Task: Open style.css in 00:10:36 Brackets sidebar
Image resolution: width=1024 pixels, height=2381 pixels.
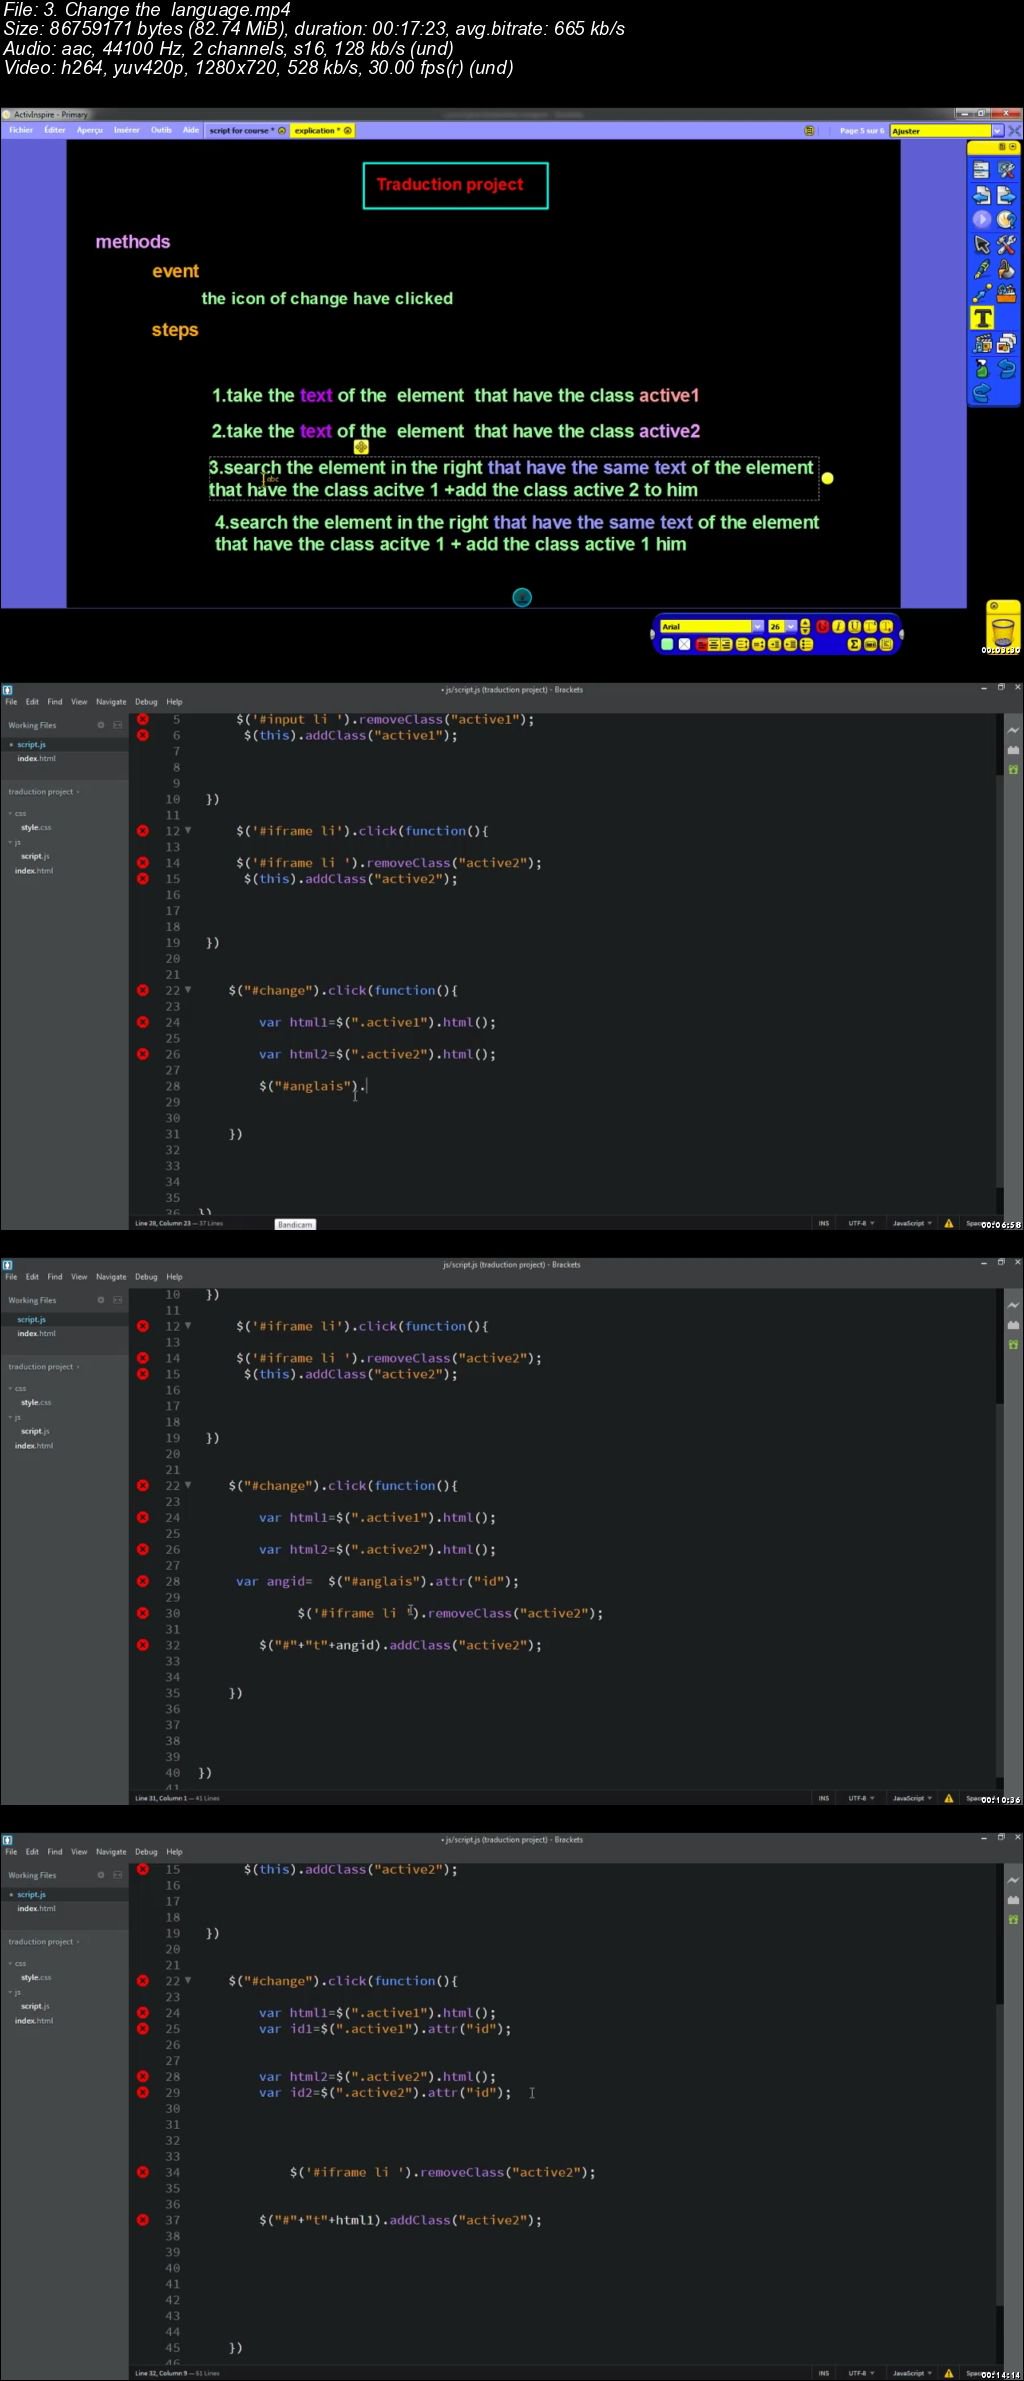Action: point(36,1403)
